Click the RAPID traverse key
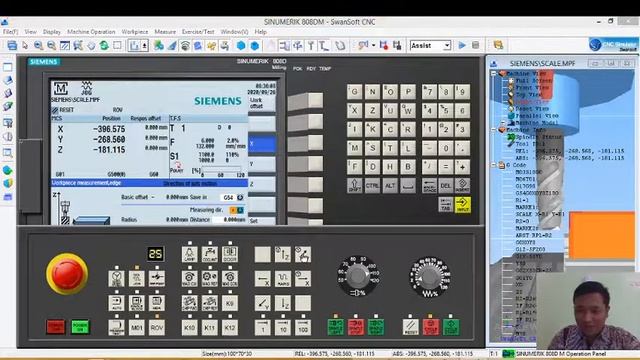Screen dimensions: 640x360 click(282, 279)
